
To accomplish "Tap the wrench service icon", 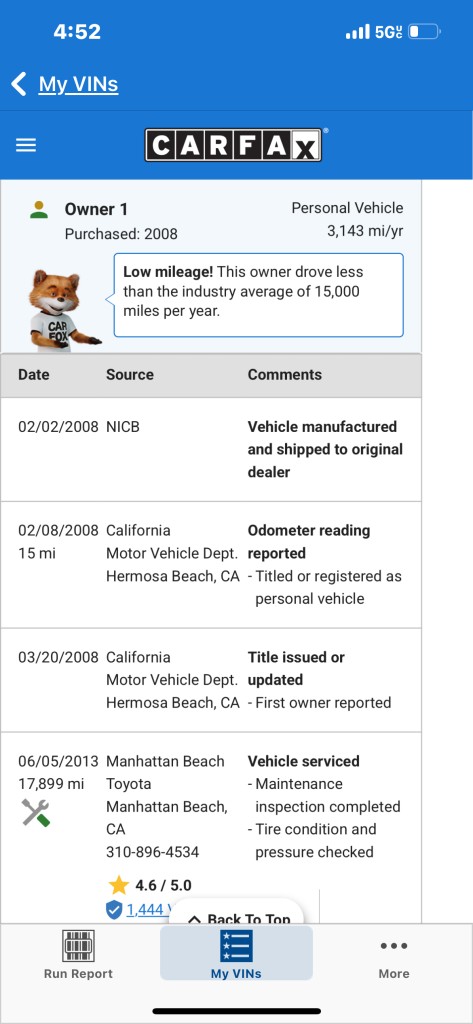I will [35, 812].
